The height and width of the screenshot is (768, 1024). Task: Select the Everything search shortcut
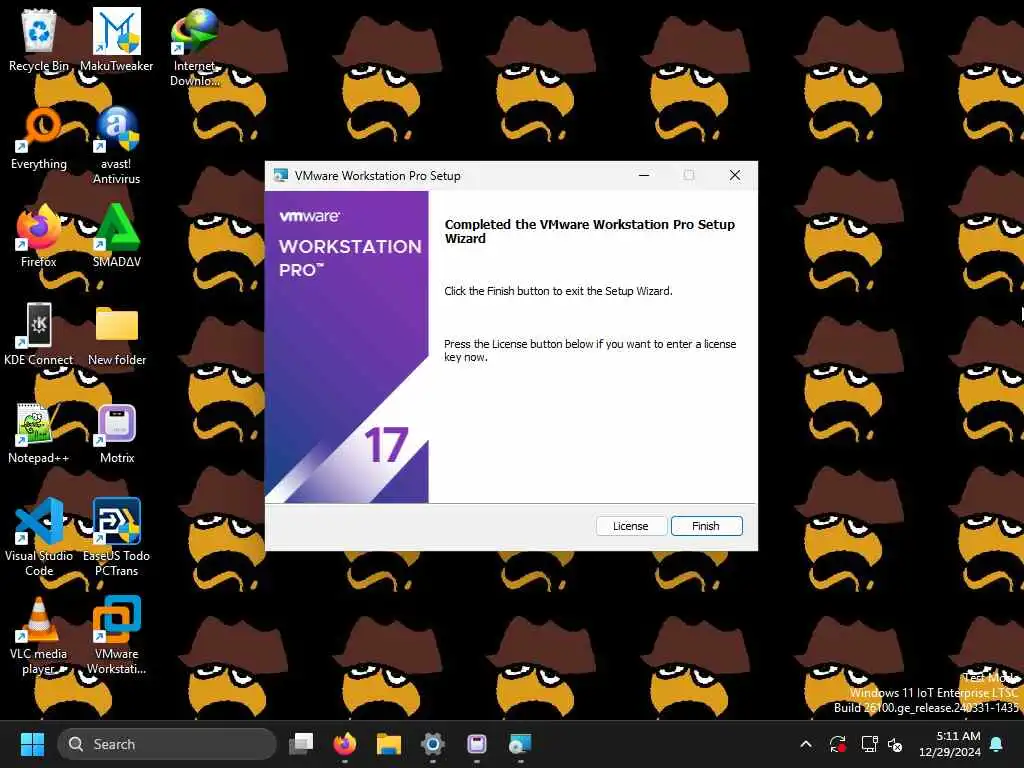pos(39,138)
